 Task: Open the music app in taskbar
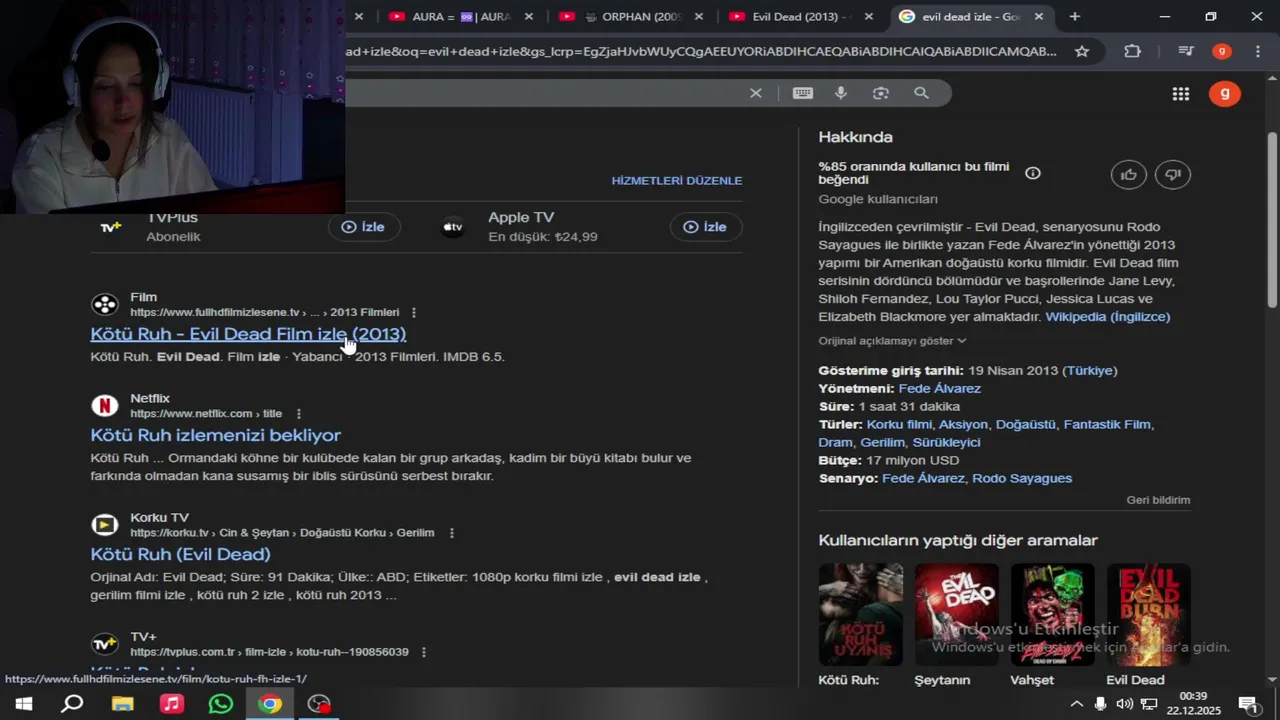171,704
